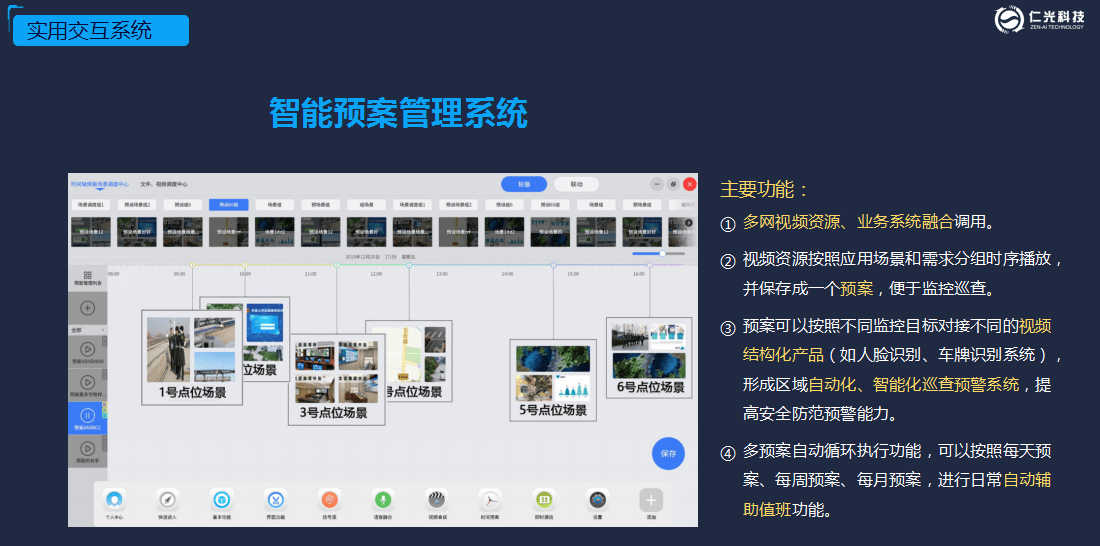The image size is (1100, 546).
Task: Show more scene thumbnails with the right arrow
Action: pos(689,222)
